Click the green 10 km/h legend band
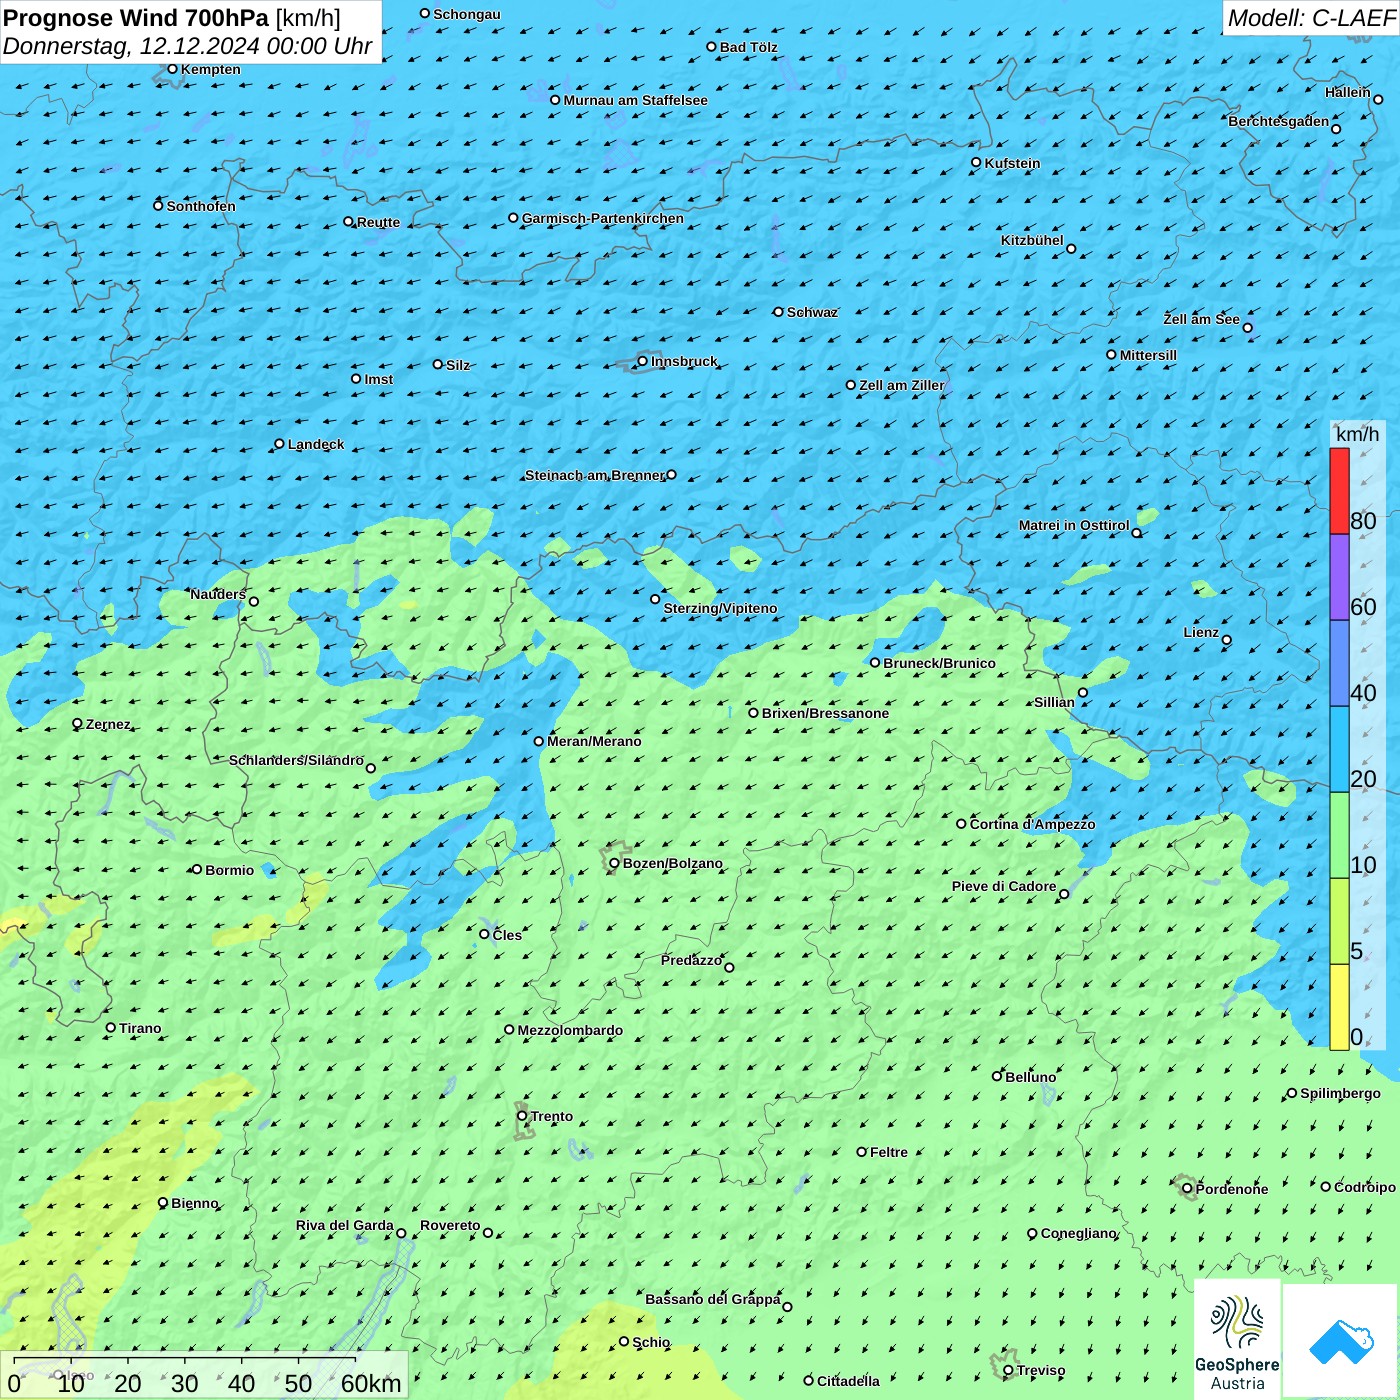Image resolution: width=1400 pixels, height=1400 pixels. pos(1339,835)
